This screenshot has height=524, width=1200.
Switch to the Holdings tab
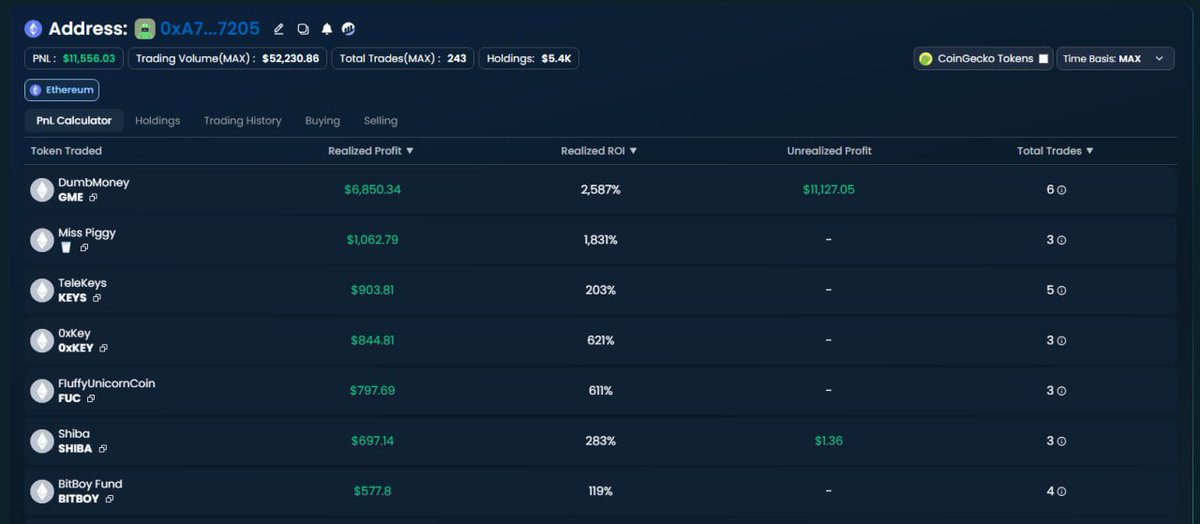click(x=157, y=120)
